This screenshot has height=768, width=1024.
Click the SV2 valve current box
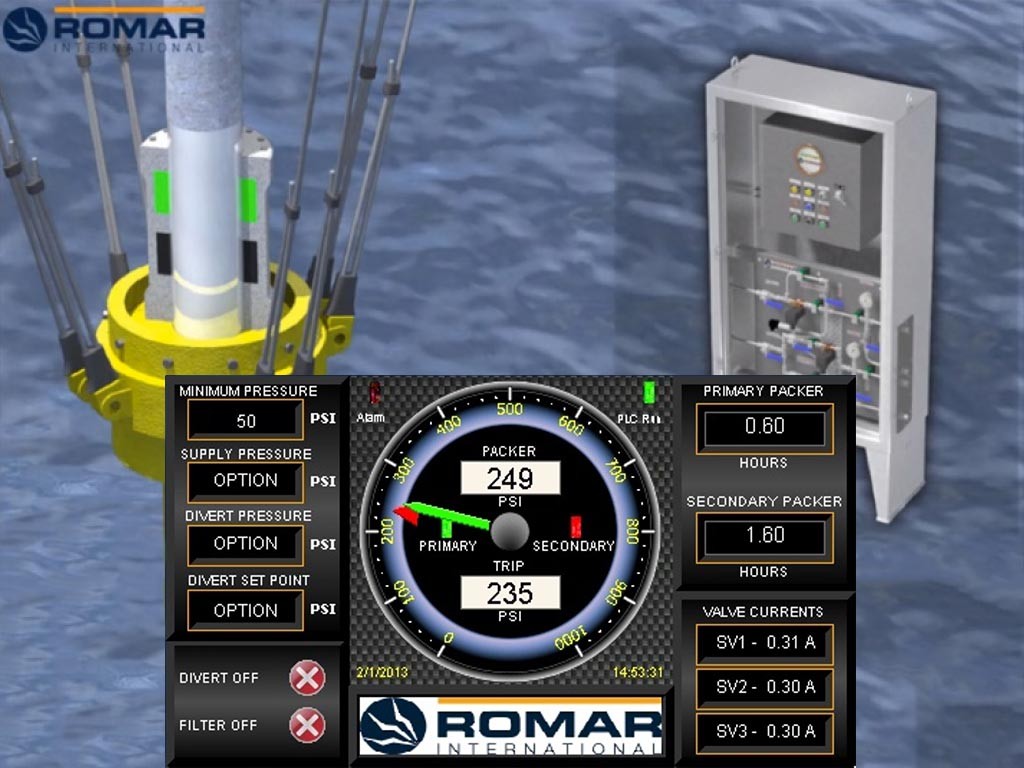point(765,687)
